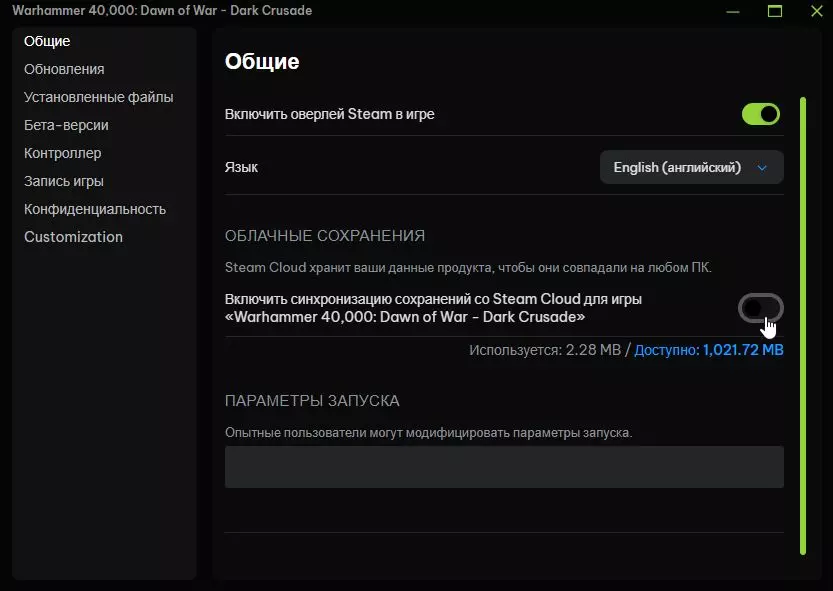This screenshot has width=833, height=591.
Task: Minimize the game properties window
Action: pyautogui.click(x=733, y=11)
